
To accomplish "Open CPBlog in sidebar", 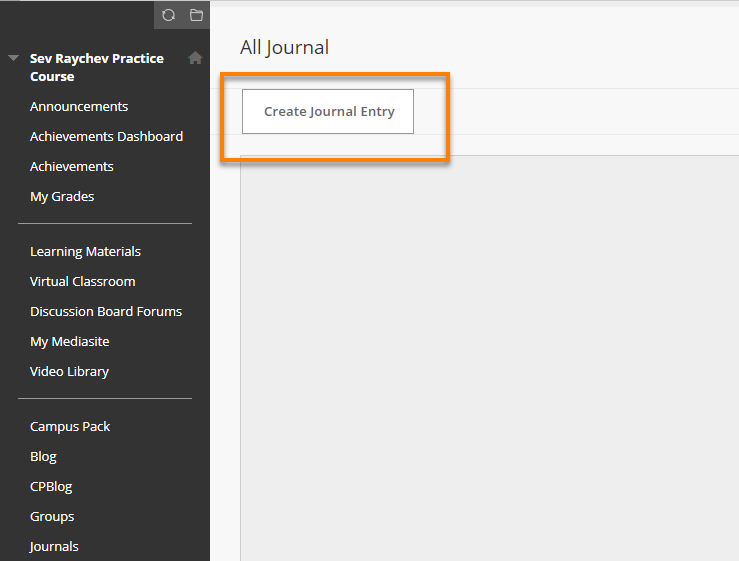I will pyautogui.click(x=51, y=487).
